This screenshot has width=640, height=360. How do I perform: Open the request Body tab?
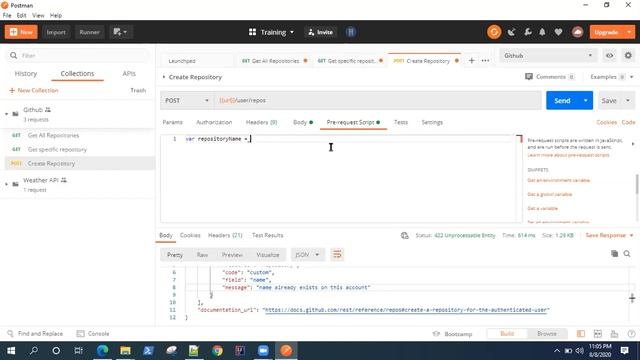(302, 122)
